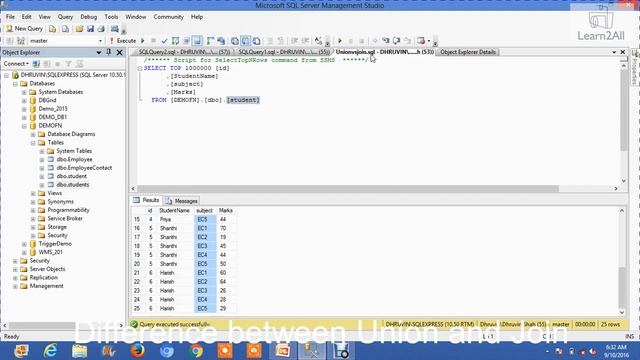Open the Activity Monitor toolbar icon
640x360 pixels.
tap(115, 29)
